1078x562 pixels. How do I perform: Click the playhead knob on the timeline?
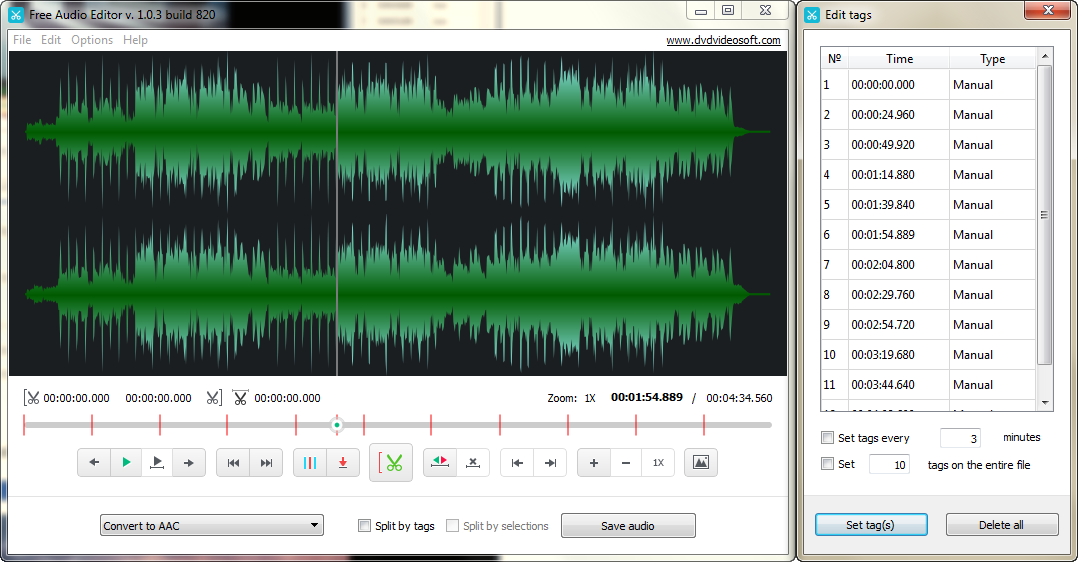(336, 425)
